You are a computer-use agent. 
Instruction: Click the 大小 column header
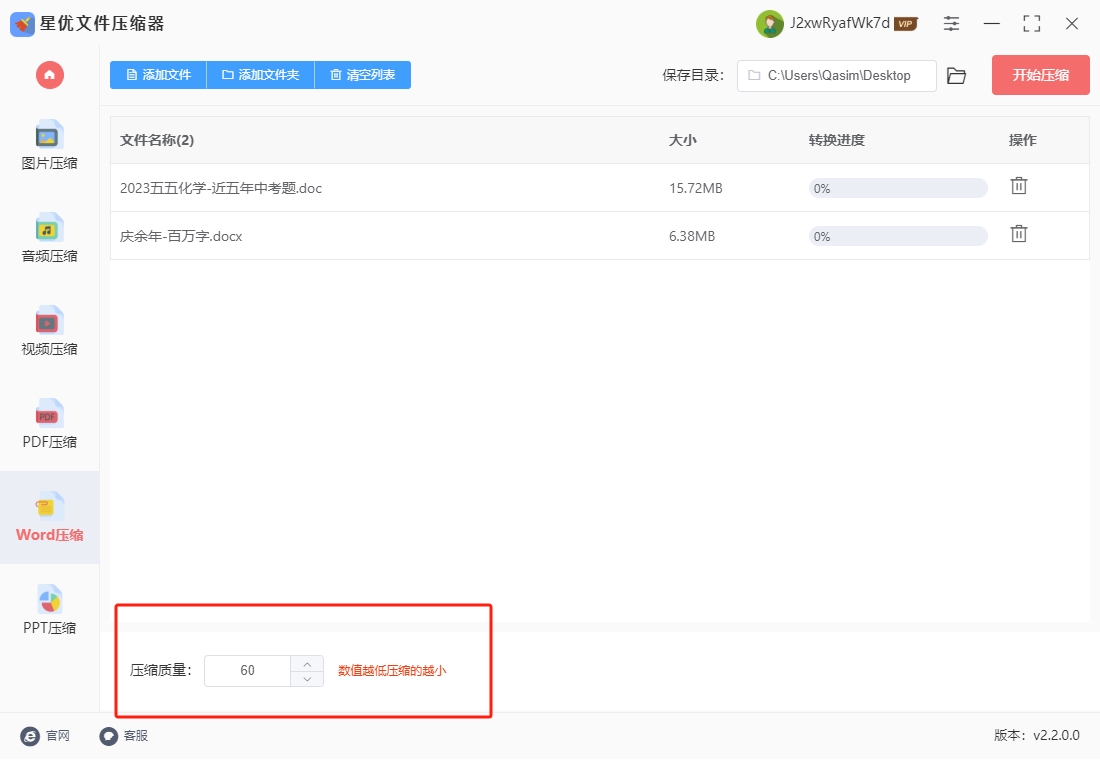[683, 140]
